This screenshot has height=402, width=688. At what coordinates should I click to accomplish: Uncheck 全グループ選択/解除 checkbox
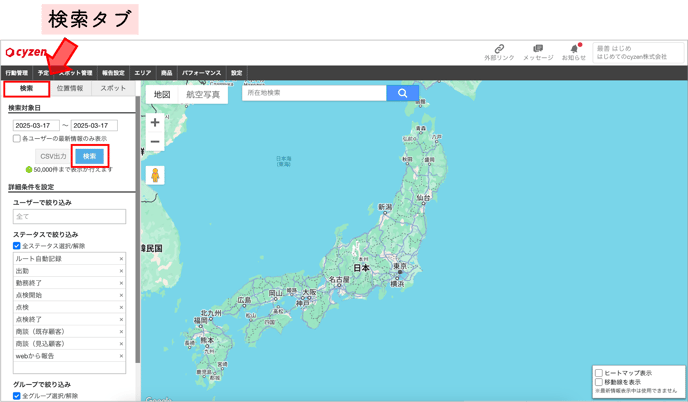[17, 396]
